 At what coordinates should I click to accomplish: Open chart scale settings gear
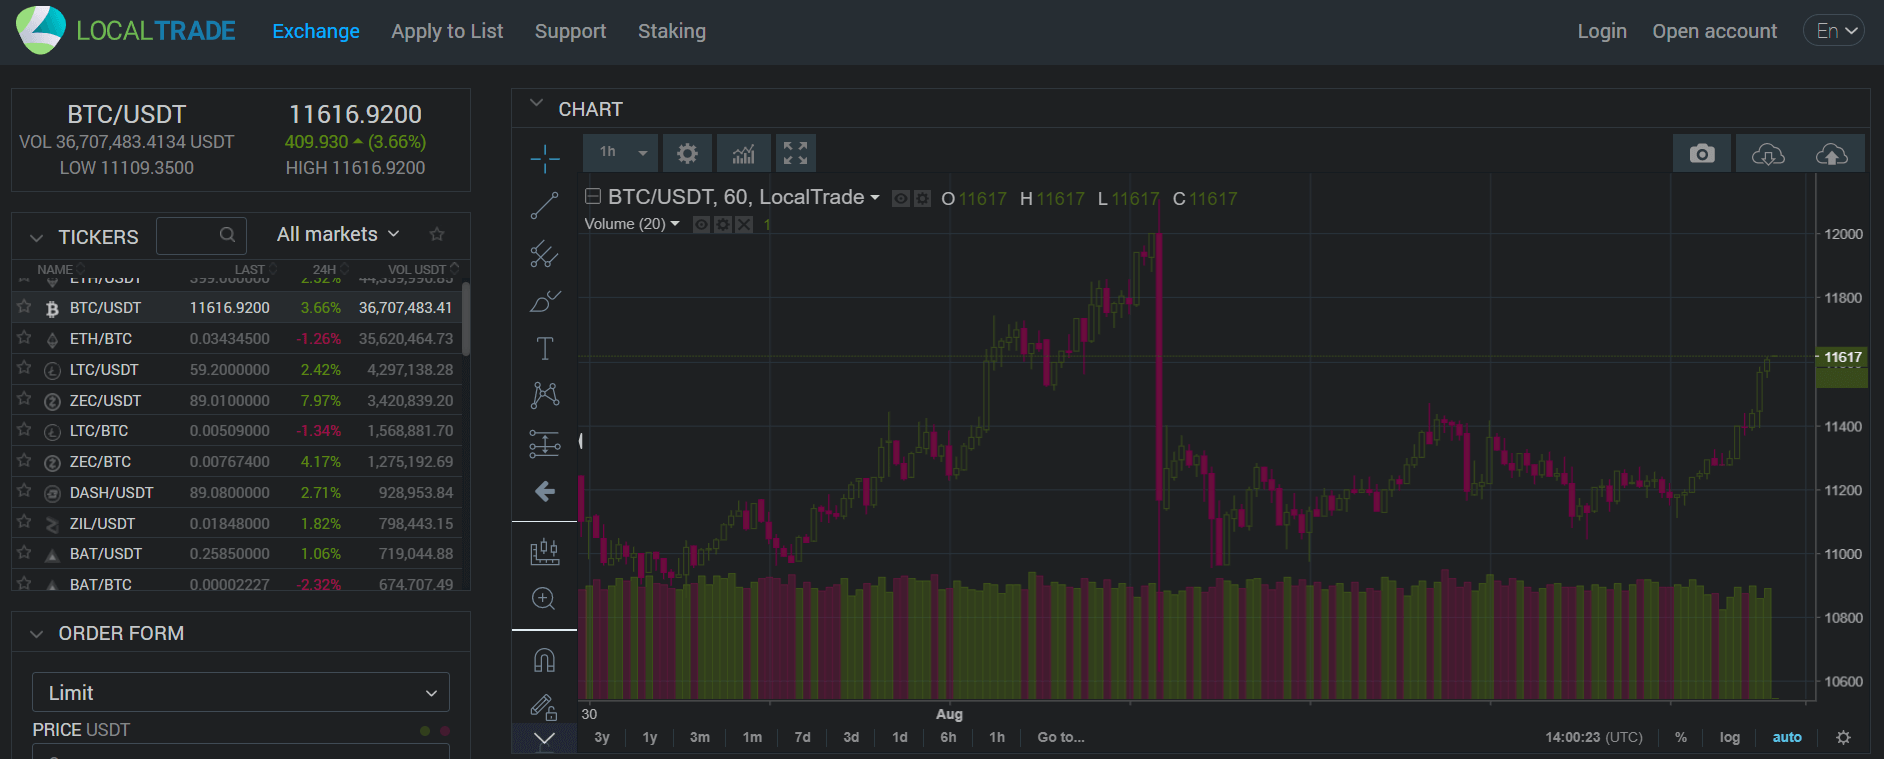pos(1843,737)
